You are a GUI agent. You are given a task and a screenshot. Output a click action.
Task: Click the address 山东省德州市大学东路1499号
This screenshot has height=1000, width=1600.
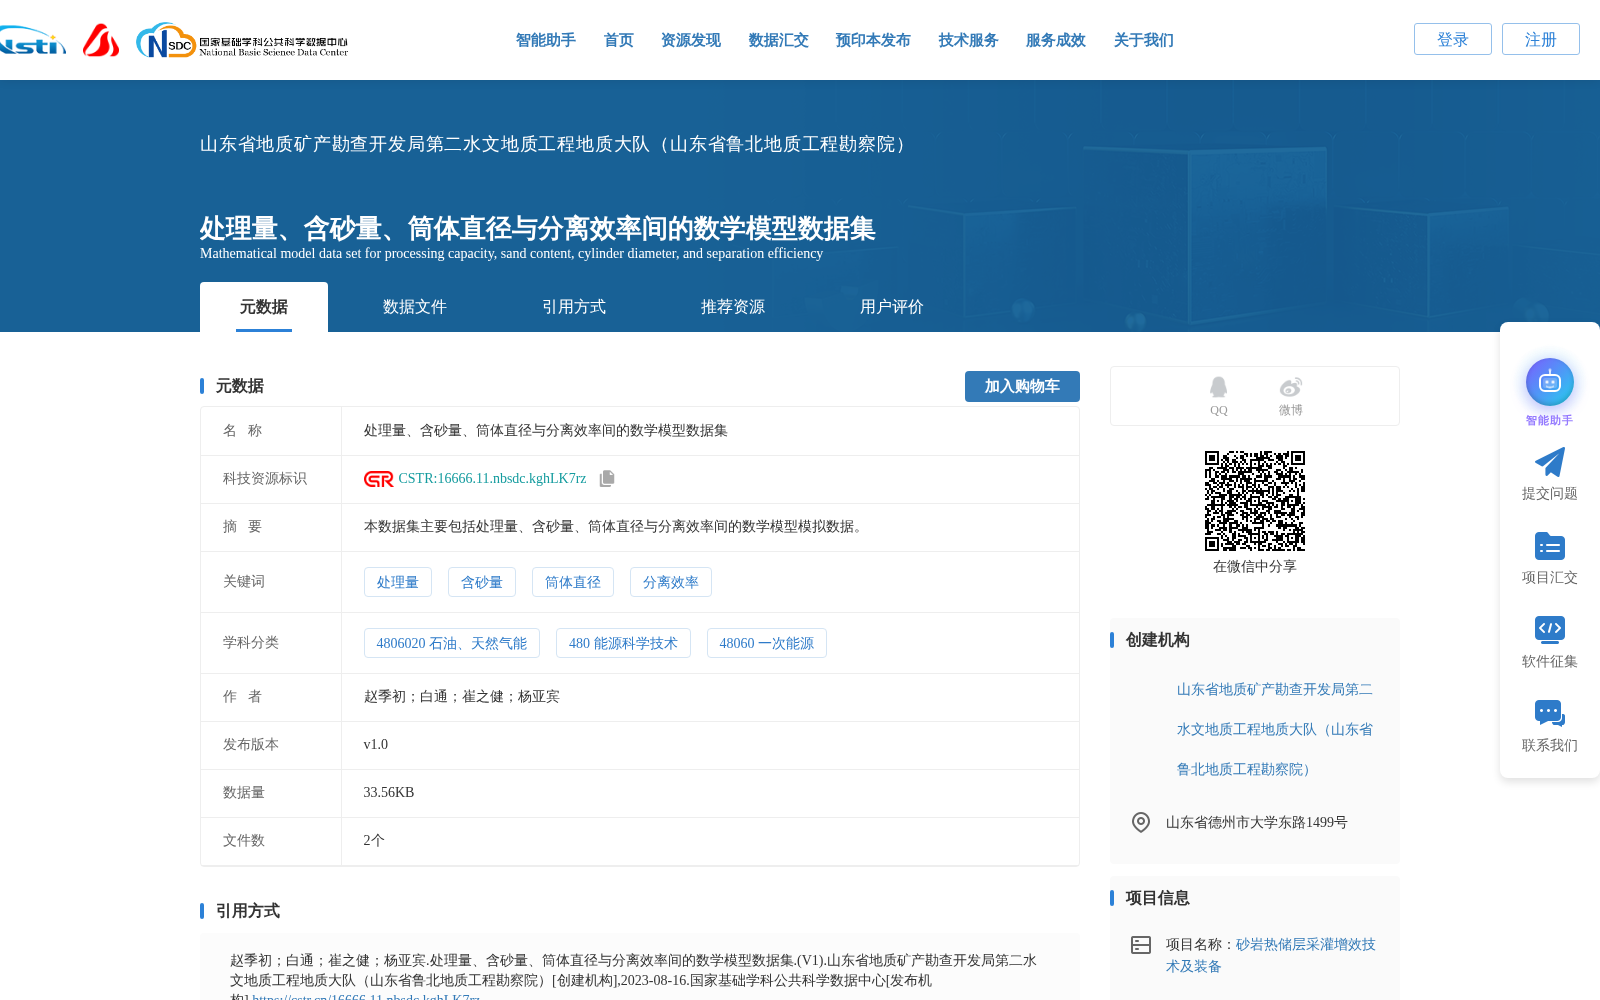pyautogui.click(x=1256, y=822)
